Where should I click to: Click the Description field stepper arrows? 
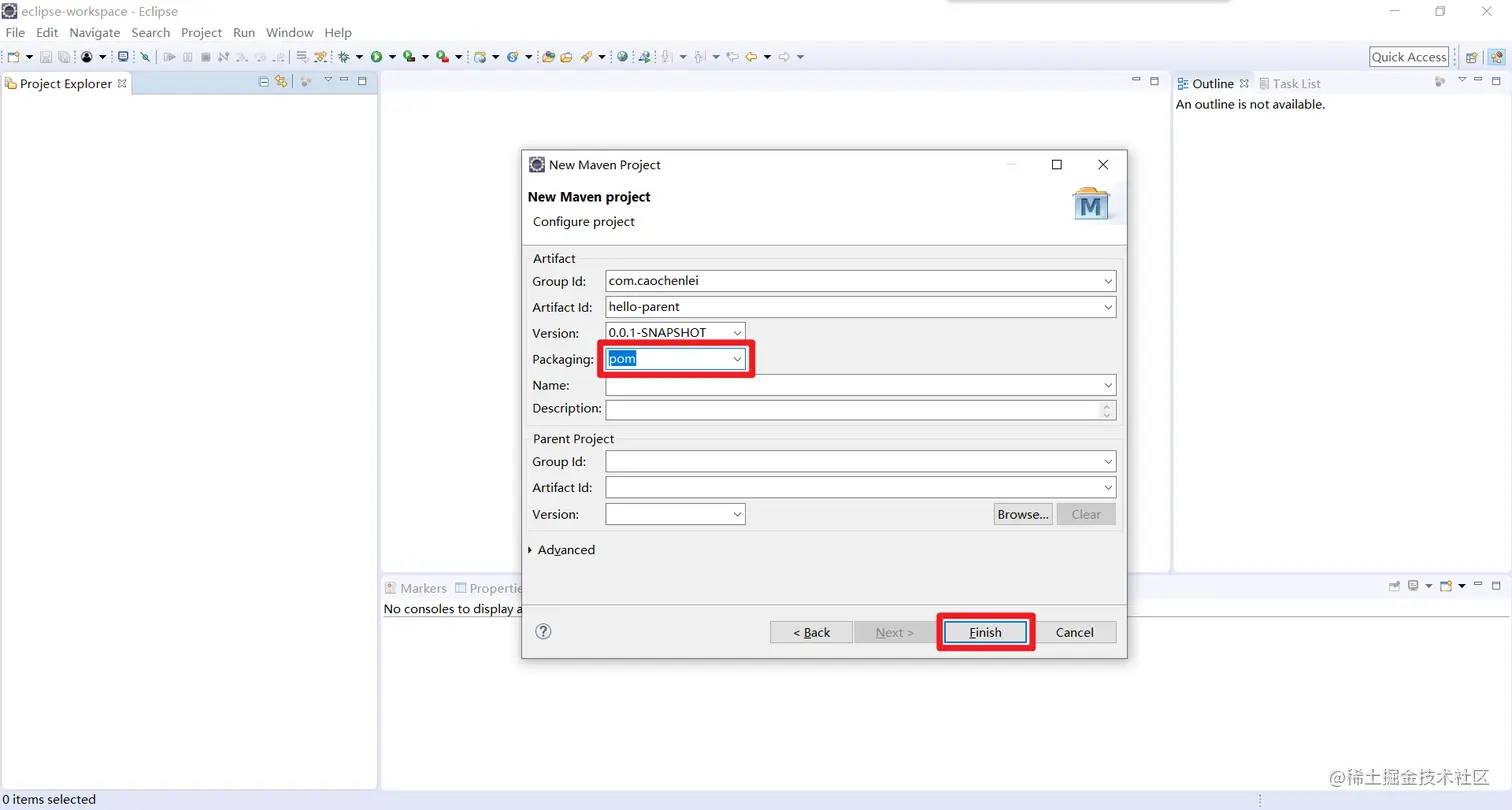1107,410
